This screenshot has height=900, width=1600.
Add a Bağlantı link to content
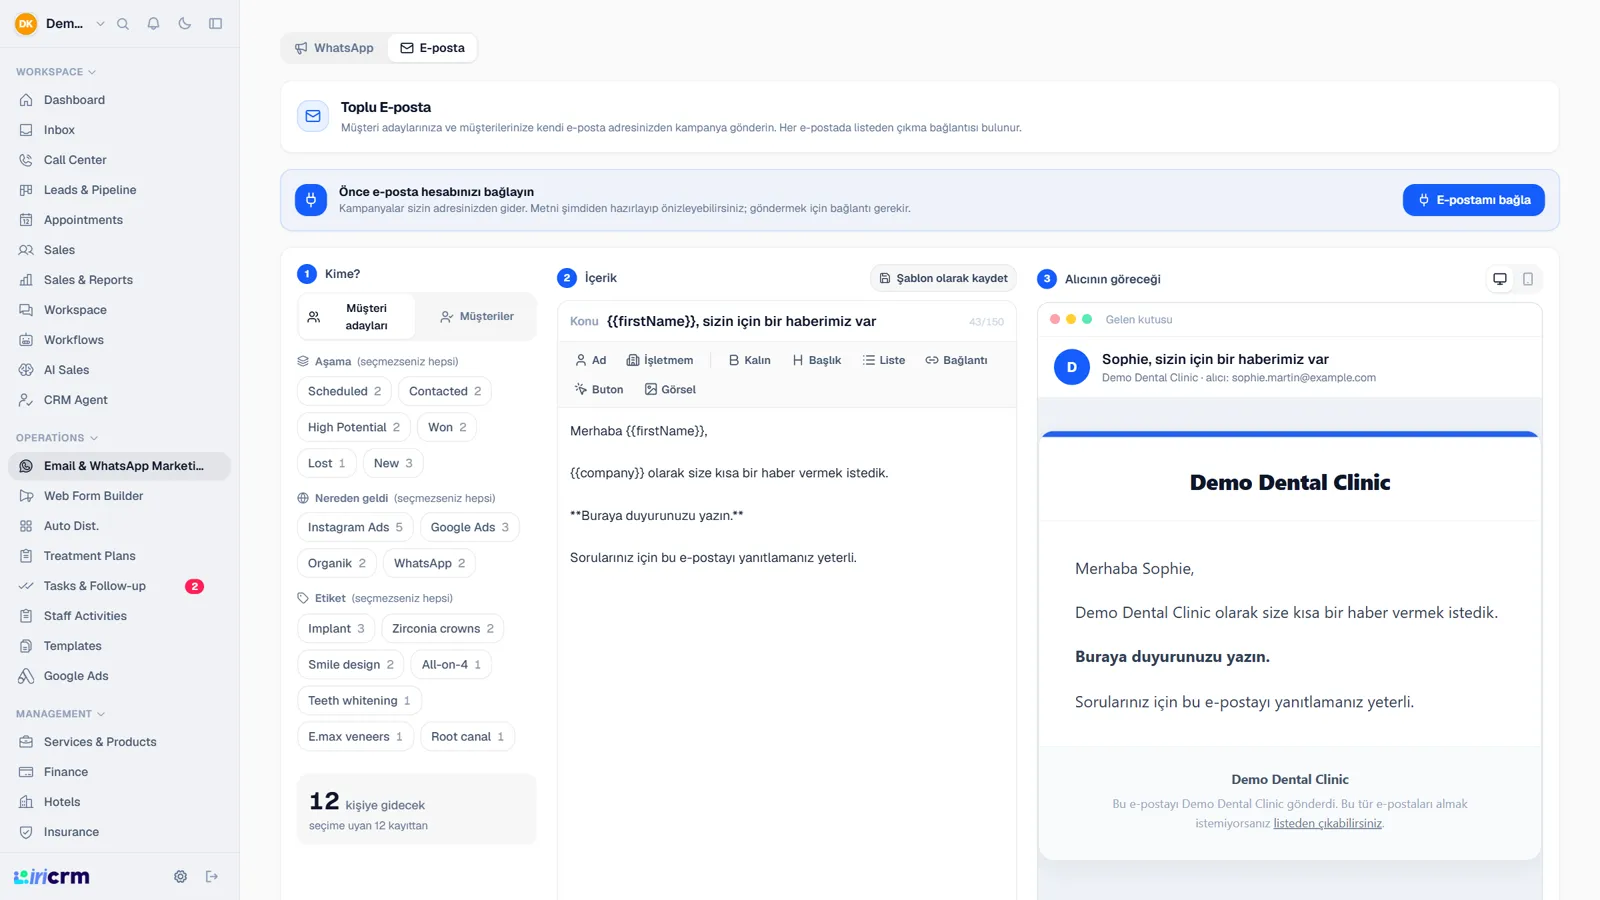pyautogui.click(x=956, y=360)
